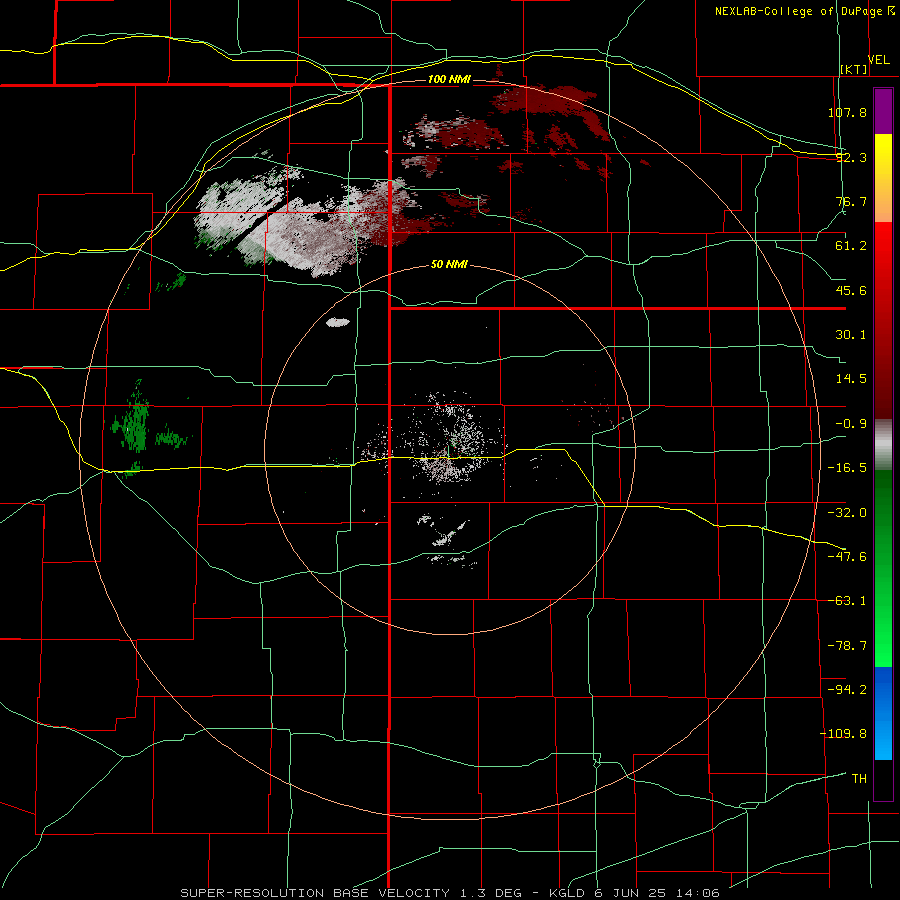Click the VEL legend title
The height and width of the screenshot is (900, 900).
(x=879, y=60)
